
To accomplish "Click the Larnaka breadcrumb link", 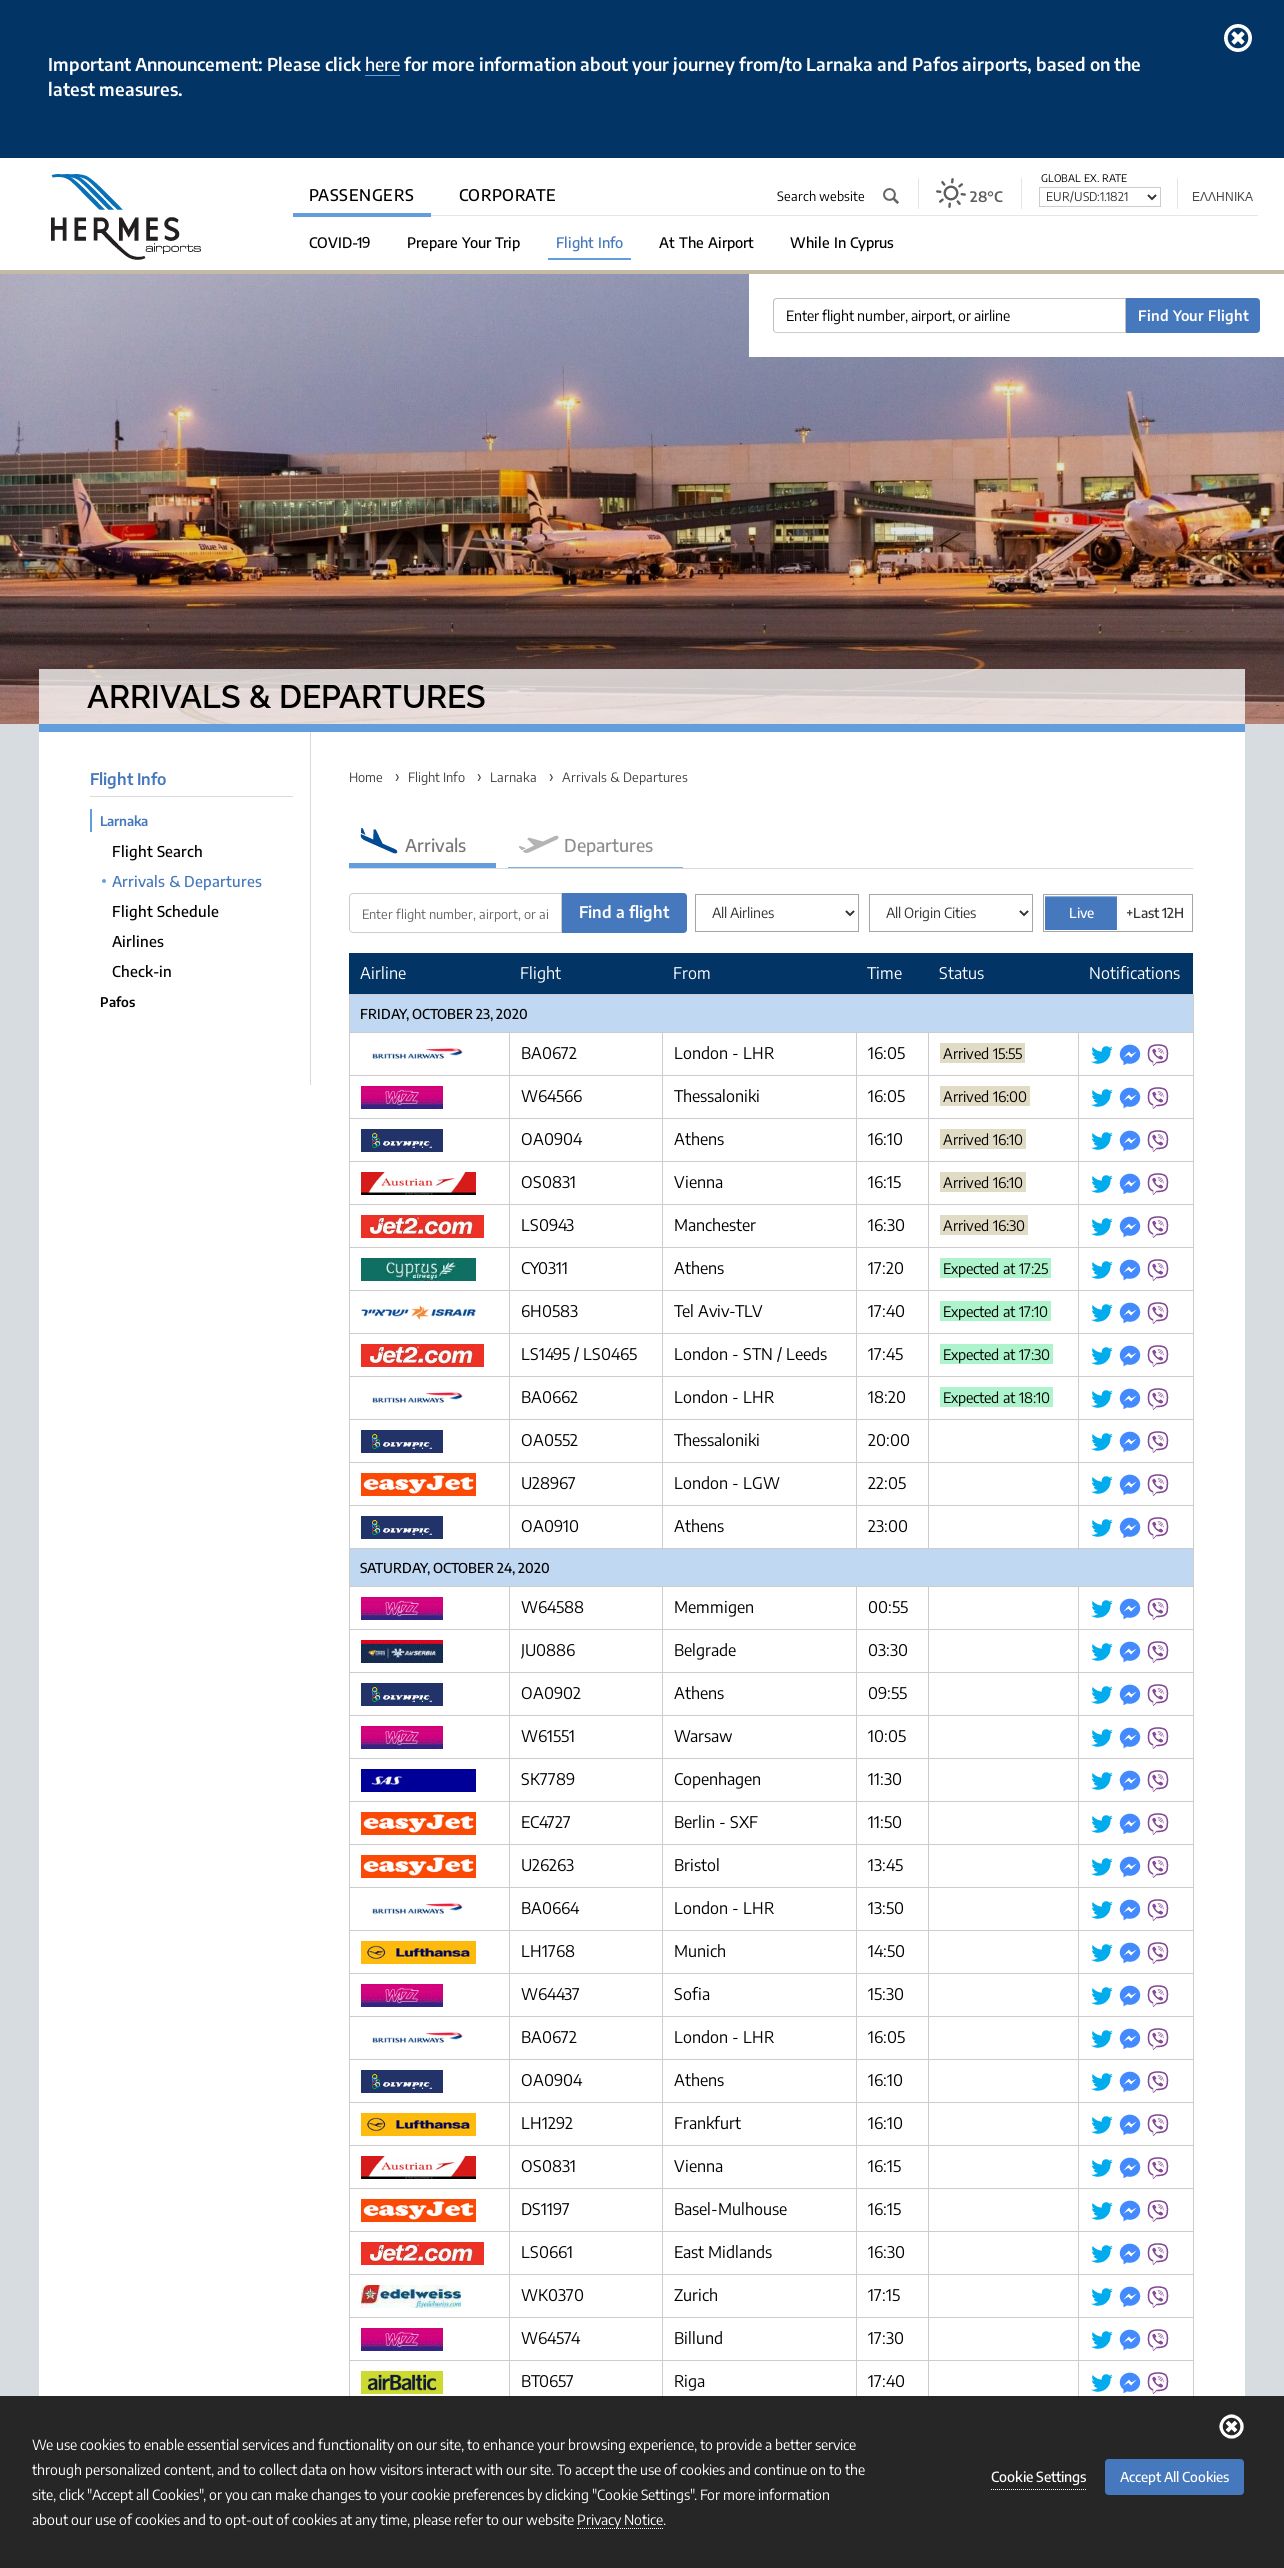I will tap(513, 778).
